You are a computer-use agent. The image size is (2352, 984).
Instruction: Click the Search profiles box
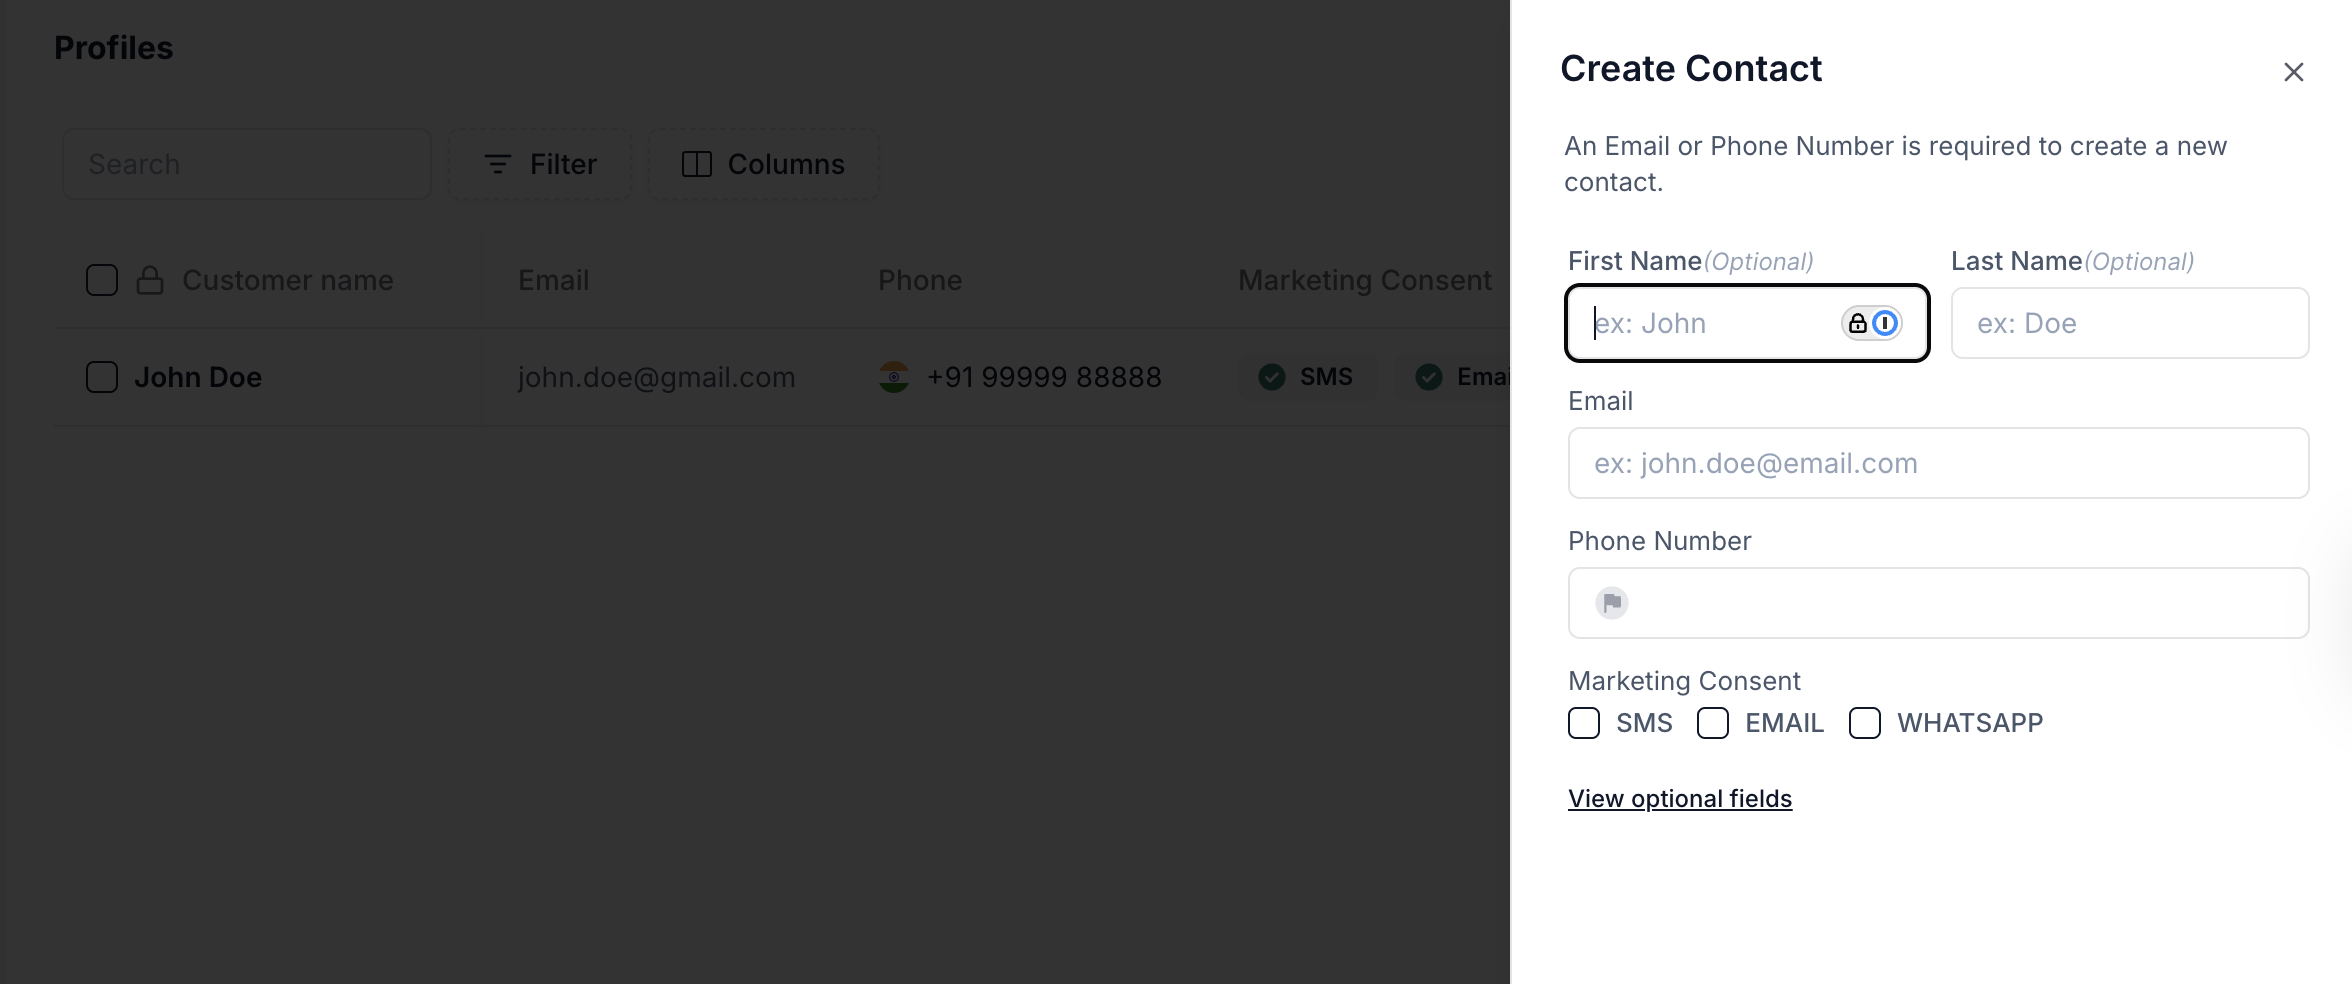247,164
